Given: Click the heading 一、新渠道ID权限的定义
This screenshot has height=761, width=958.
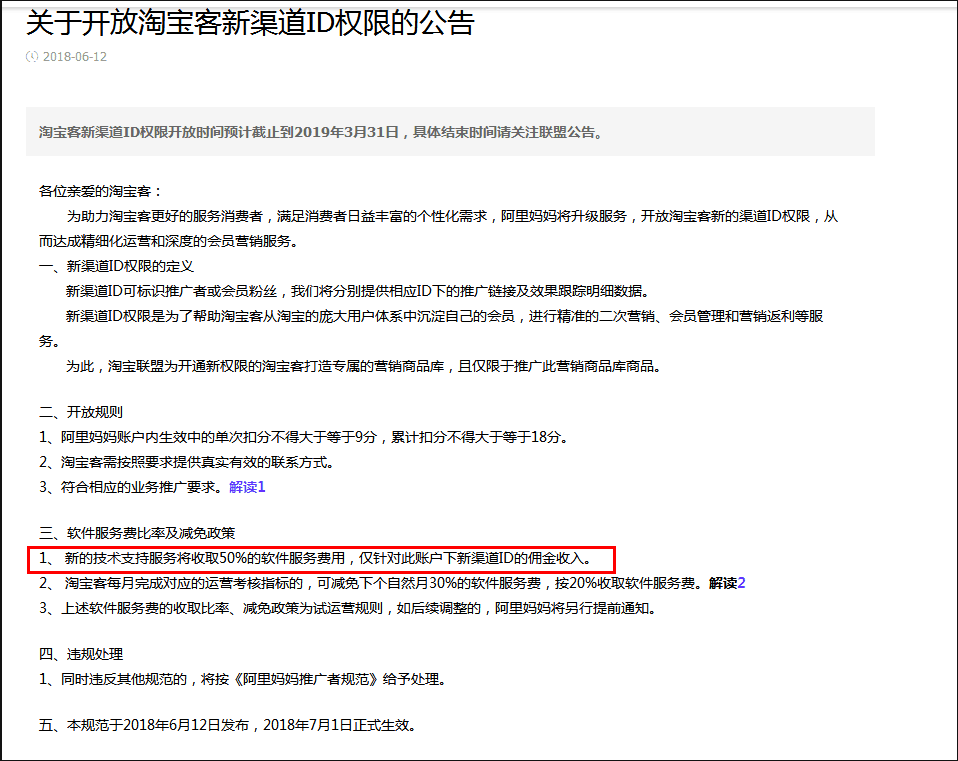Looking at the screenshot, I should 116,266.
